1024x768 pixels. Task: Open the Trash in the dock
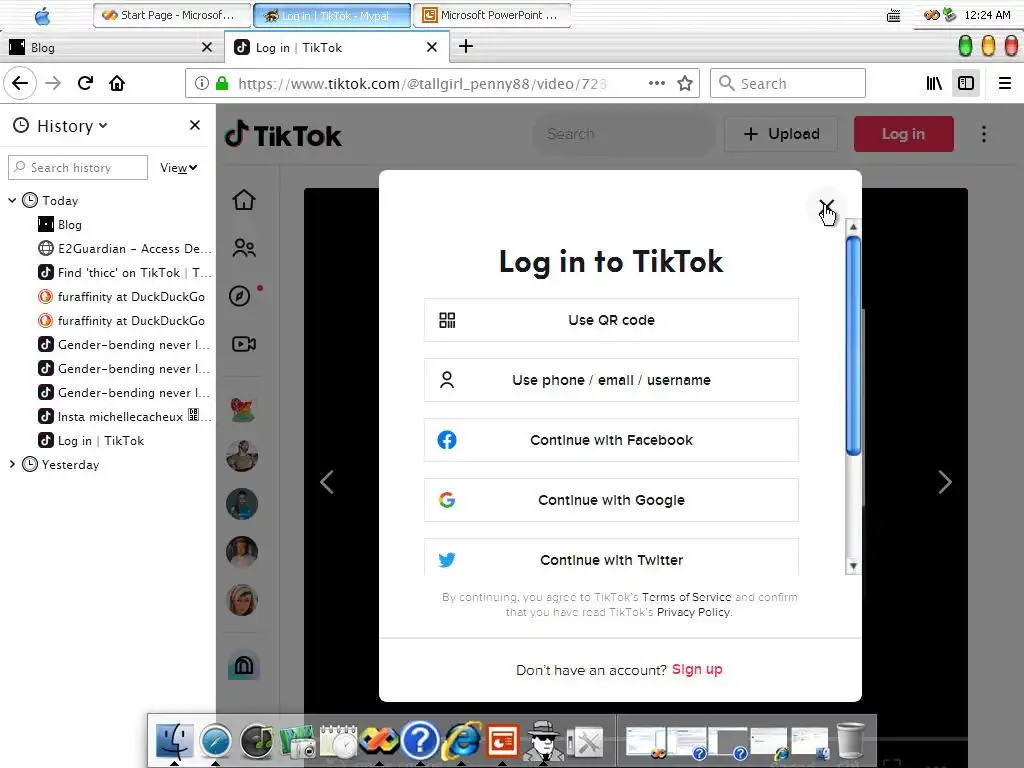pyautogui.click(x=851, y=741)
